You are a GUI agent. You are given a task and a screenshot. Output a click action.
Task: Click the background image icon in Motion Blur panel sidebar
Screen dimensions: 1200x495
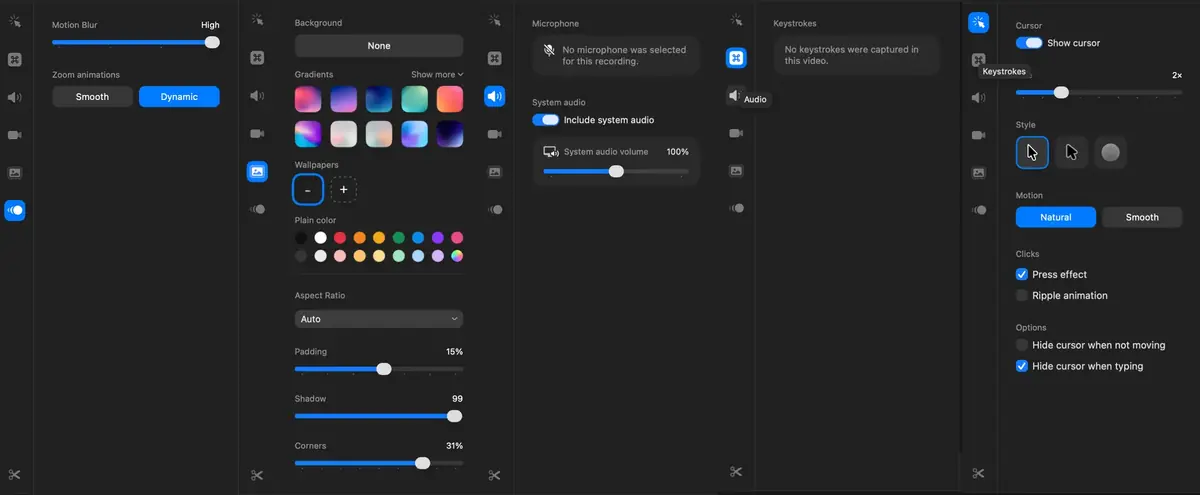(x=15, y=172)
